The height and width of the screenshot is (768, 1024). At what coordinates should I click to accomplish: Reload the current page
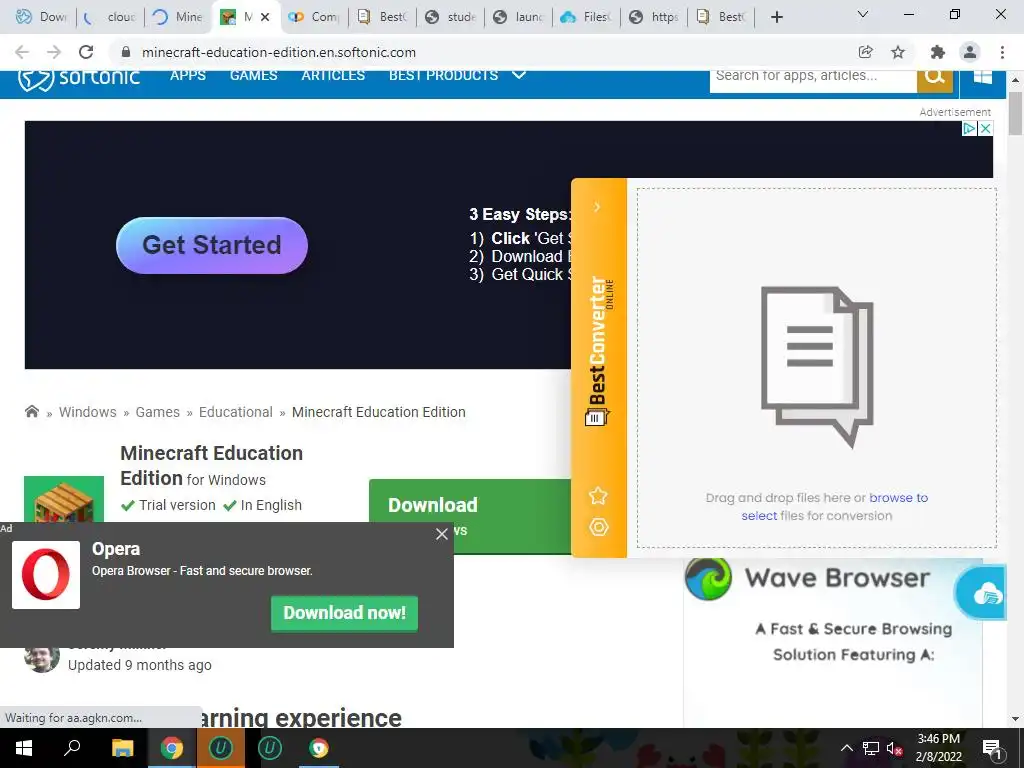tap(86, 52)
